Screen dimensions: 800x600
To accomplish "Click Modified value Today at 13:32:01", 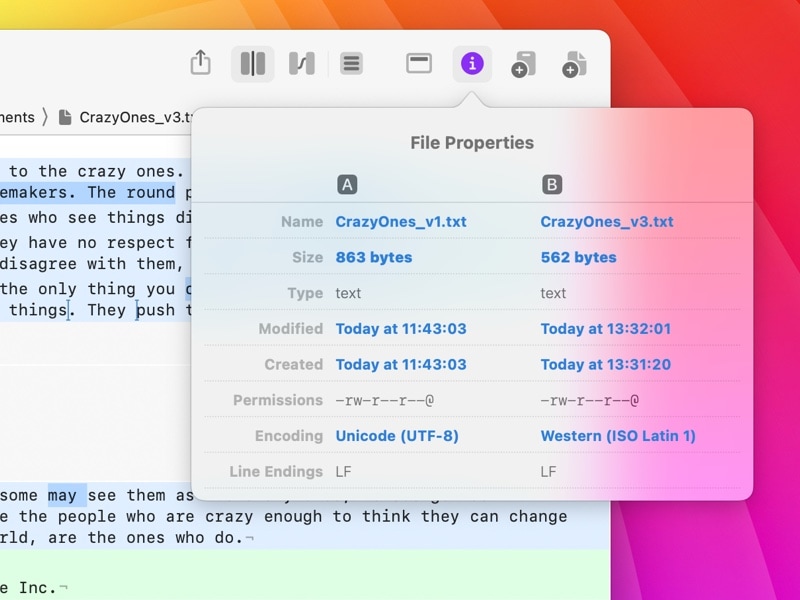I will click(x=606, y=329).
